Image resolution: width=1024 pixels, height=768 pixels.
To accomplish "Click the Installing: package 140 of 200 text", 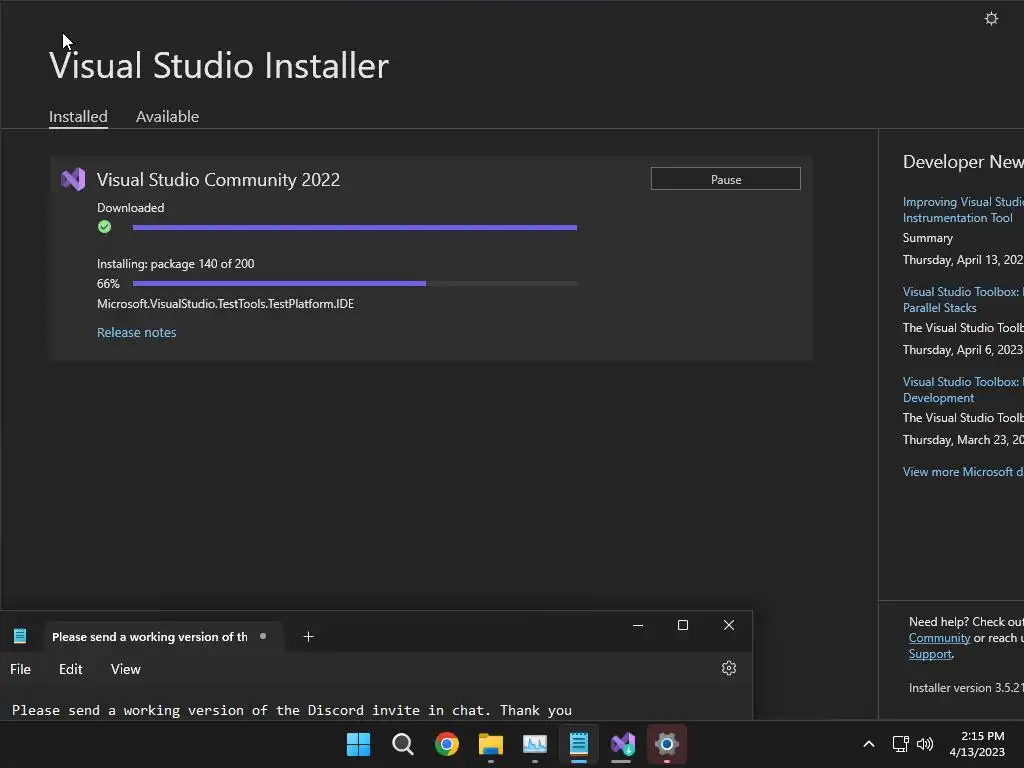I will click(x=176, y=264).
